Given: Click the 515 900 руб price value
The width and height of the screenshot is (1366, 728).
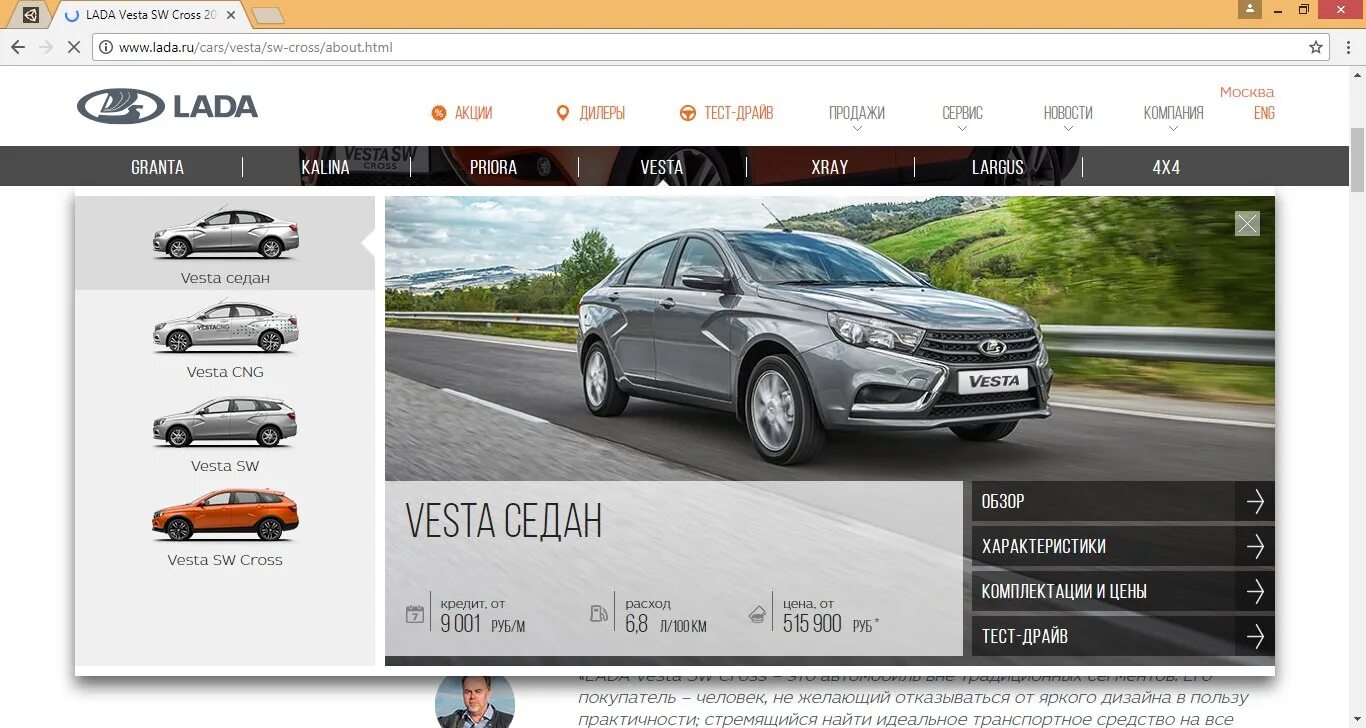Looking at the screenshot, I should click(x=831, y=624).
